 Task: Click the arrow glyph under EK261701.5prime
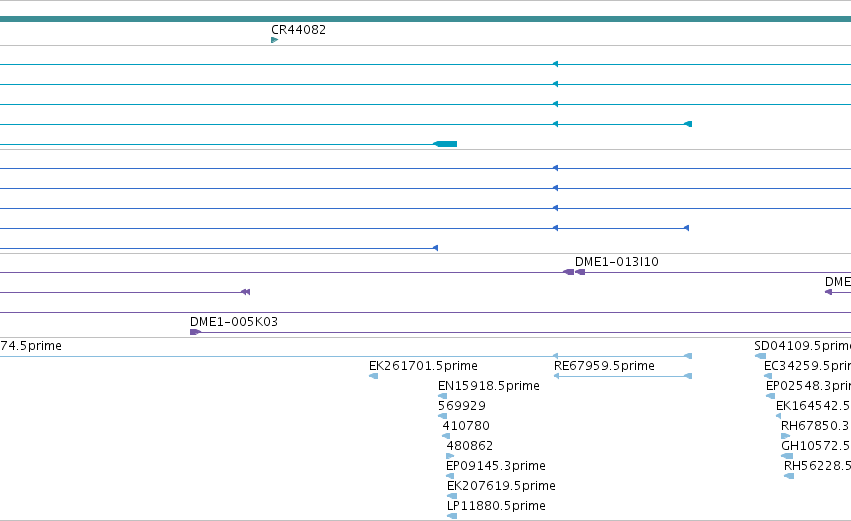coord(373,376)
